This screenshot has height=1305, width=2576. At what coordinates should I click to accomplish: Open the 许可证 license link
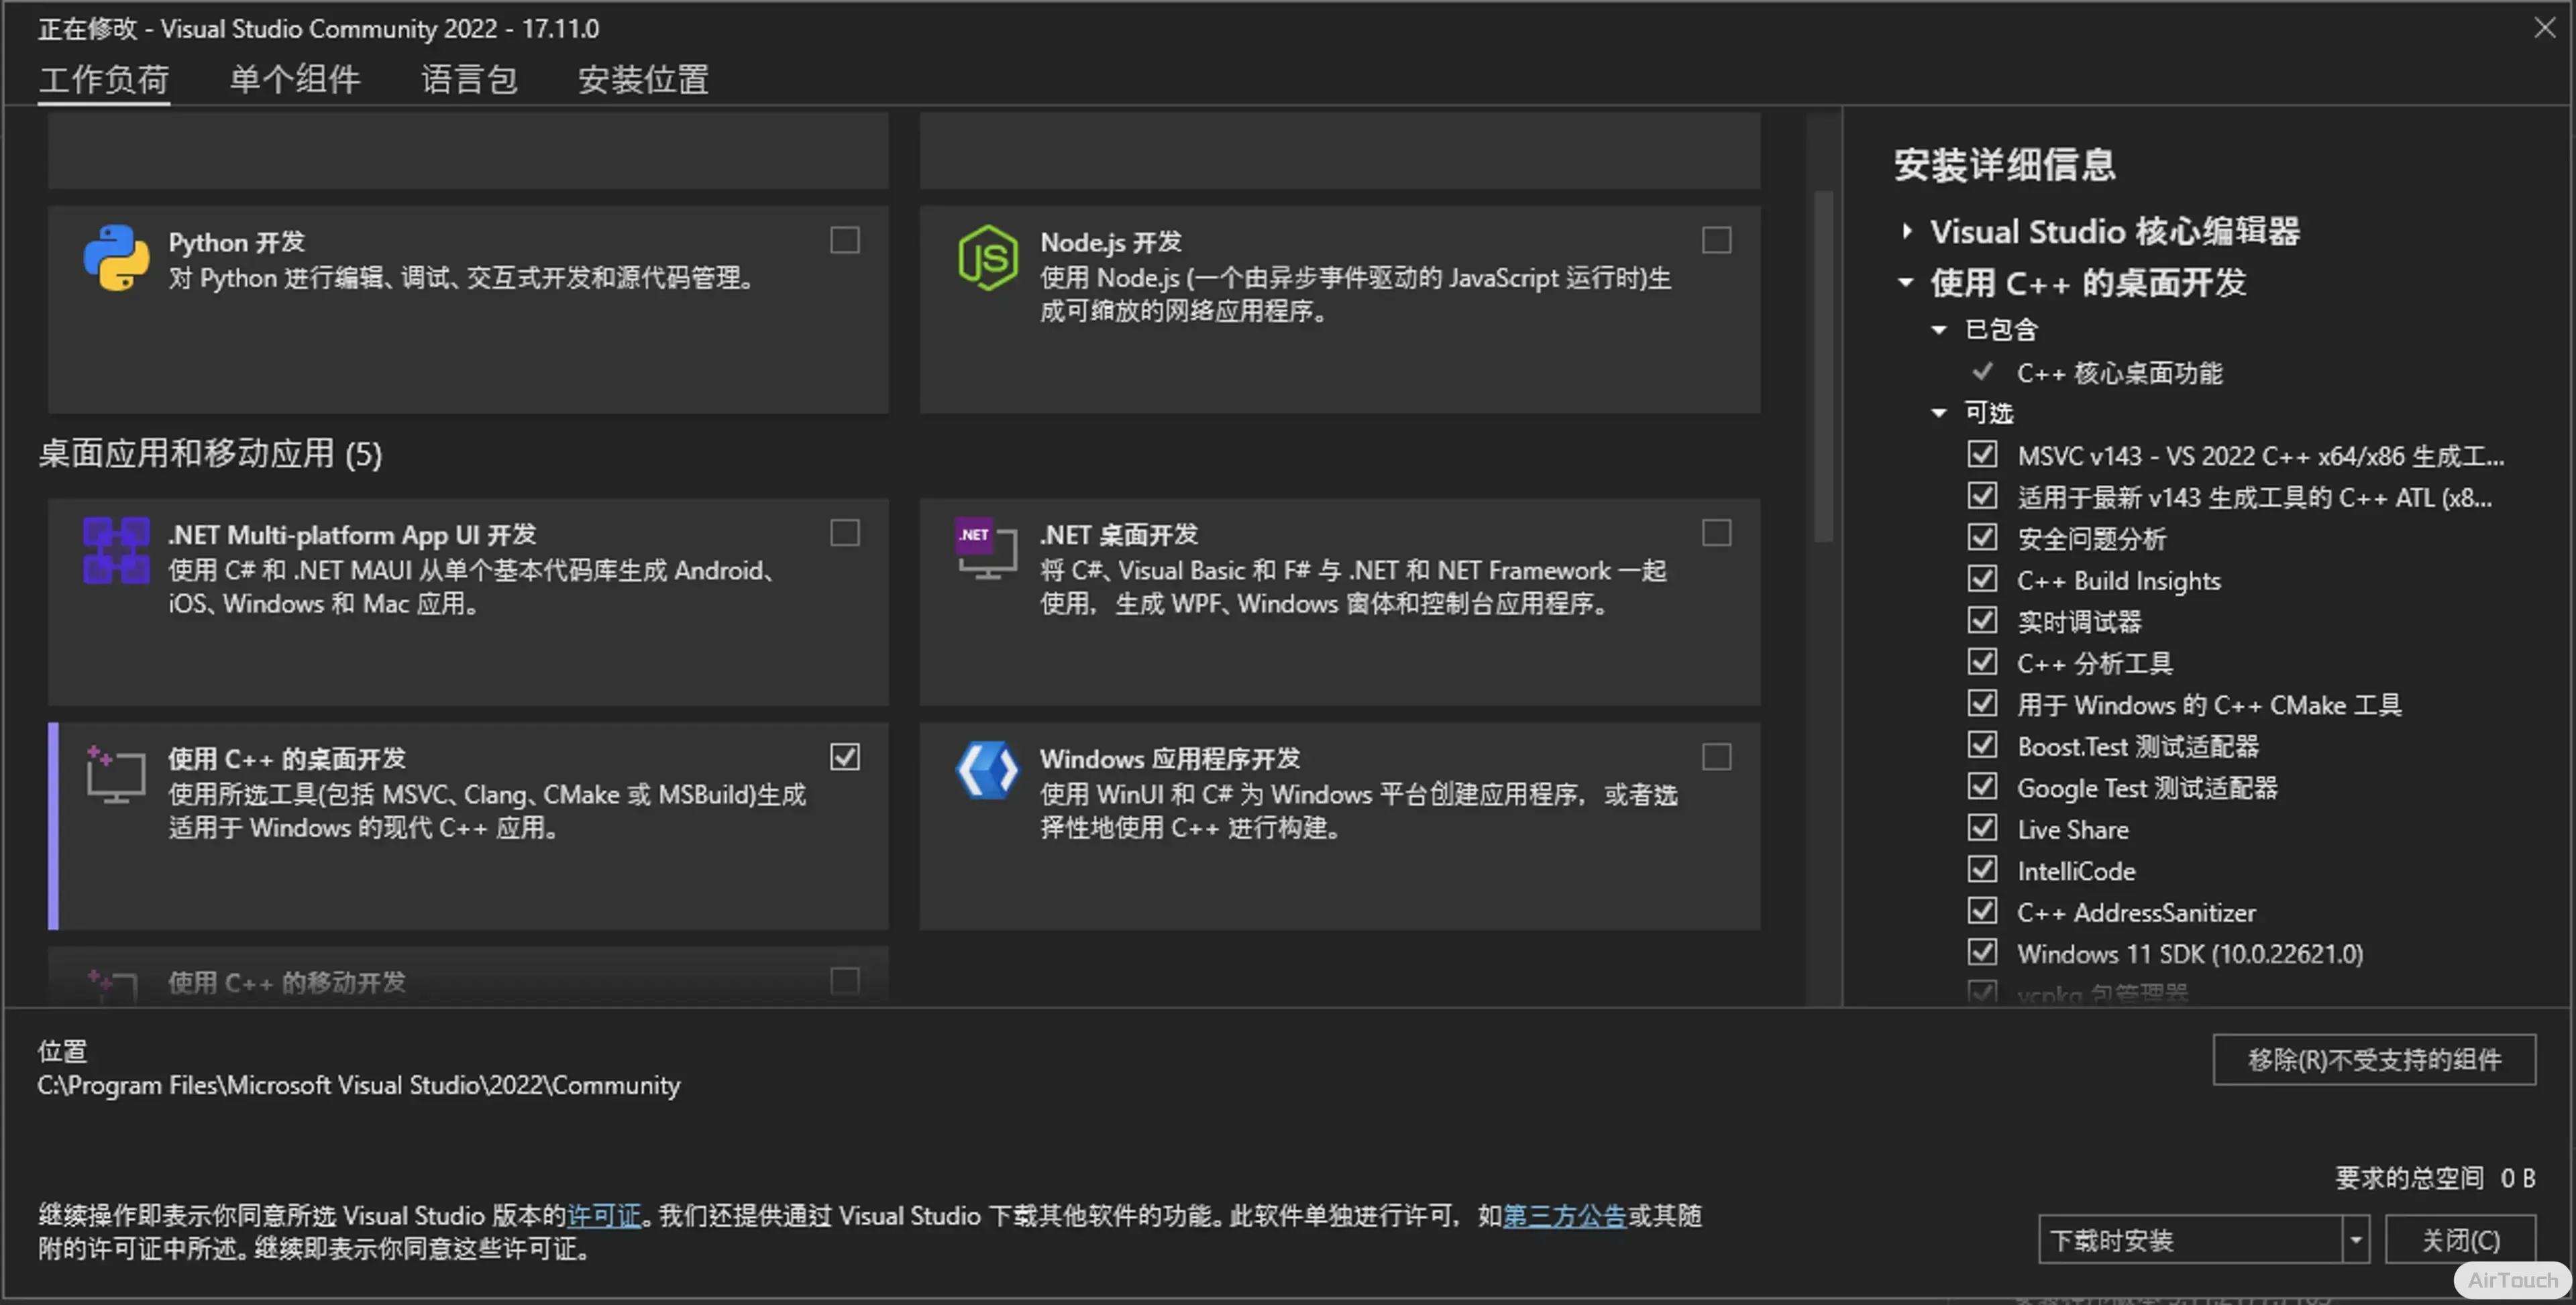point(604,1216)
